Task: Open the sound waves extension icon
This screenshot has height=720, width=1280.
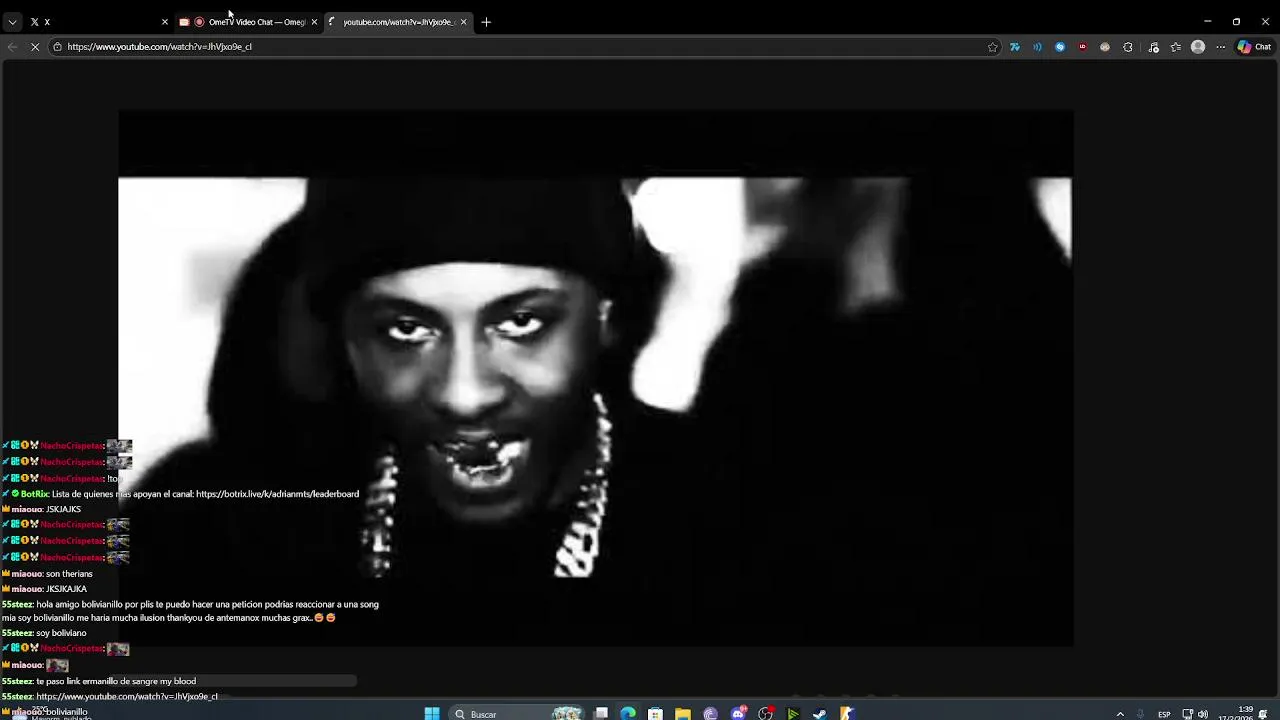Action: point(1037,47)
